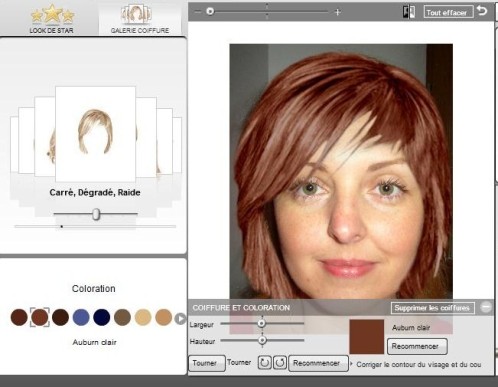The image size is (498, 387).
Task: Toggle the before/after comparison icon
Action: click(x=409, y=12)
